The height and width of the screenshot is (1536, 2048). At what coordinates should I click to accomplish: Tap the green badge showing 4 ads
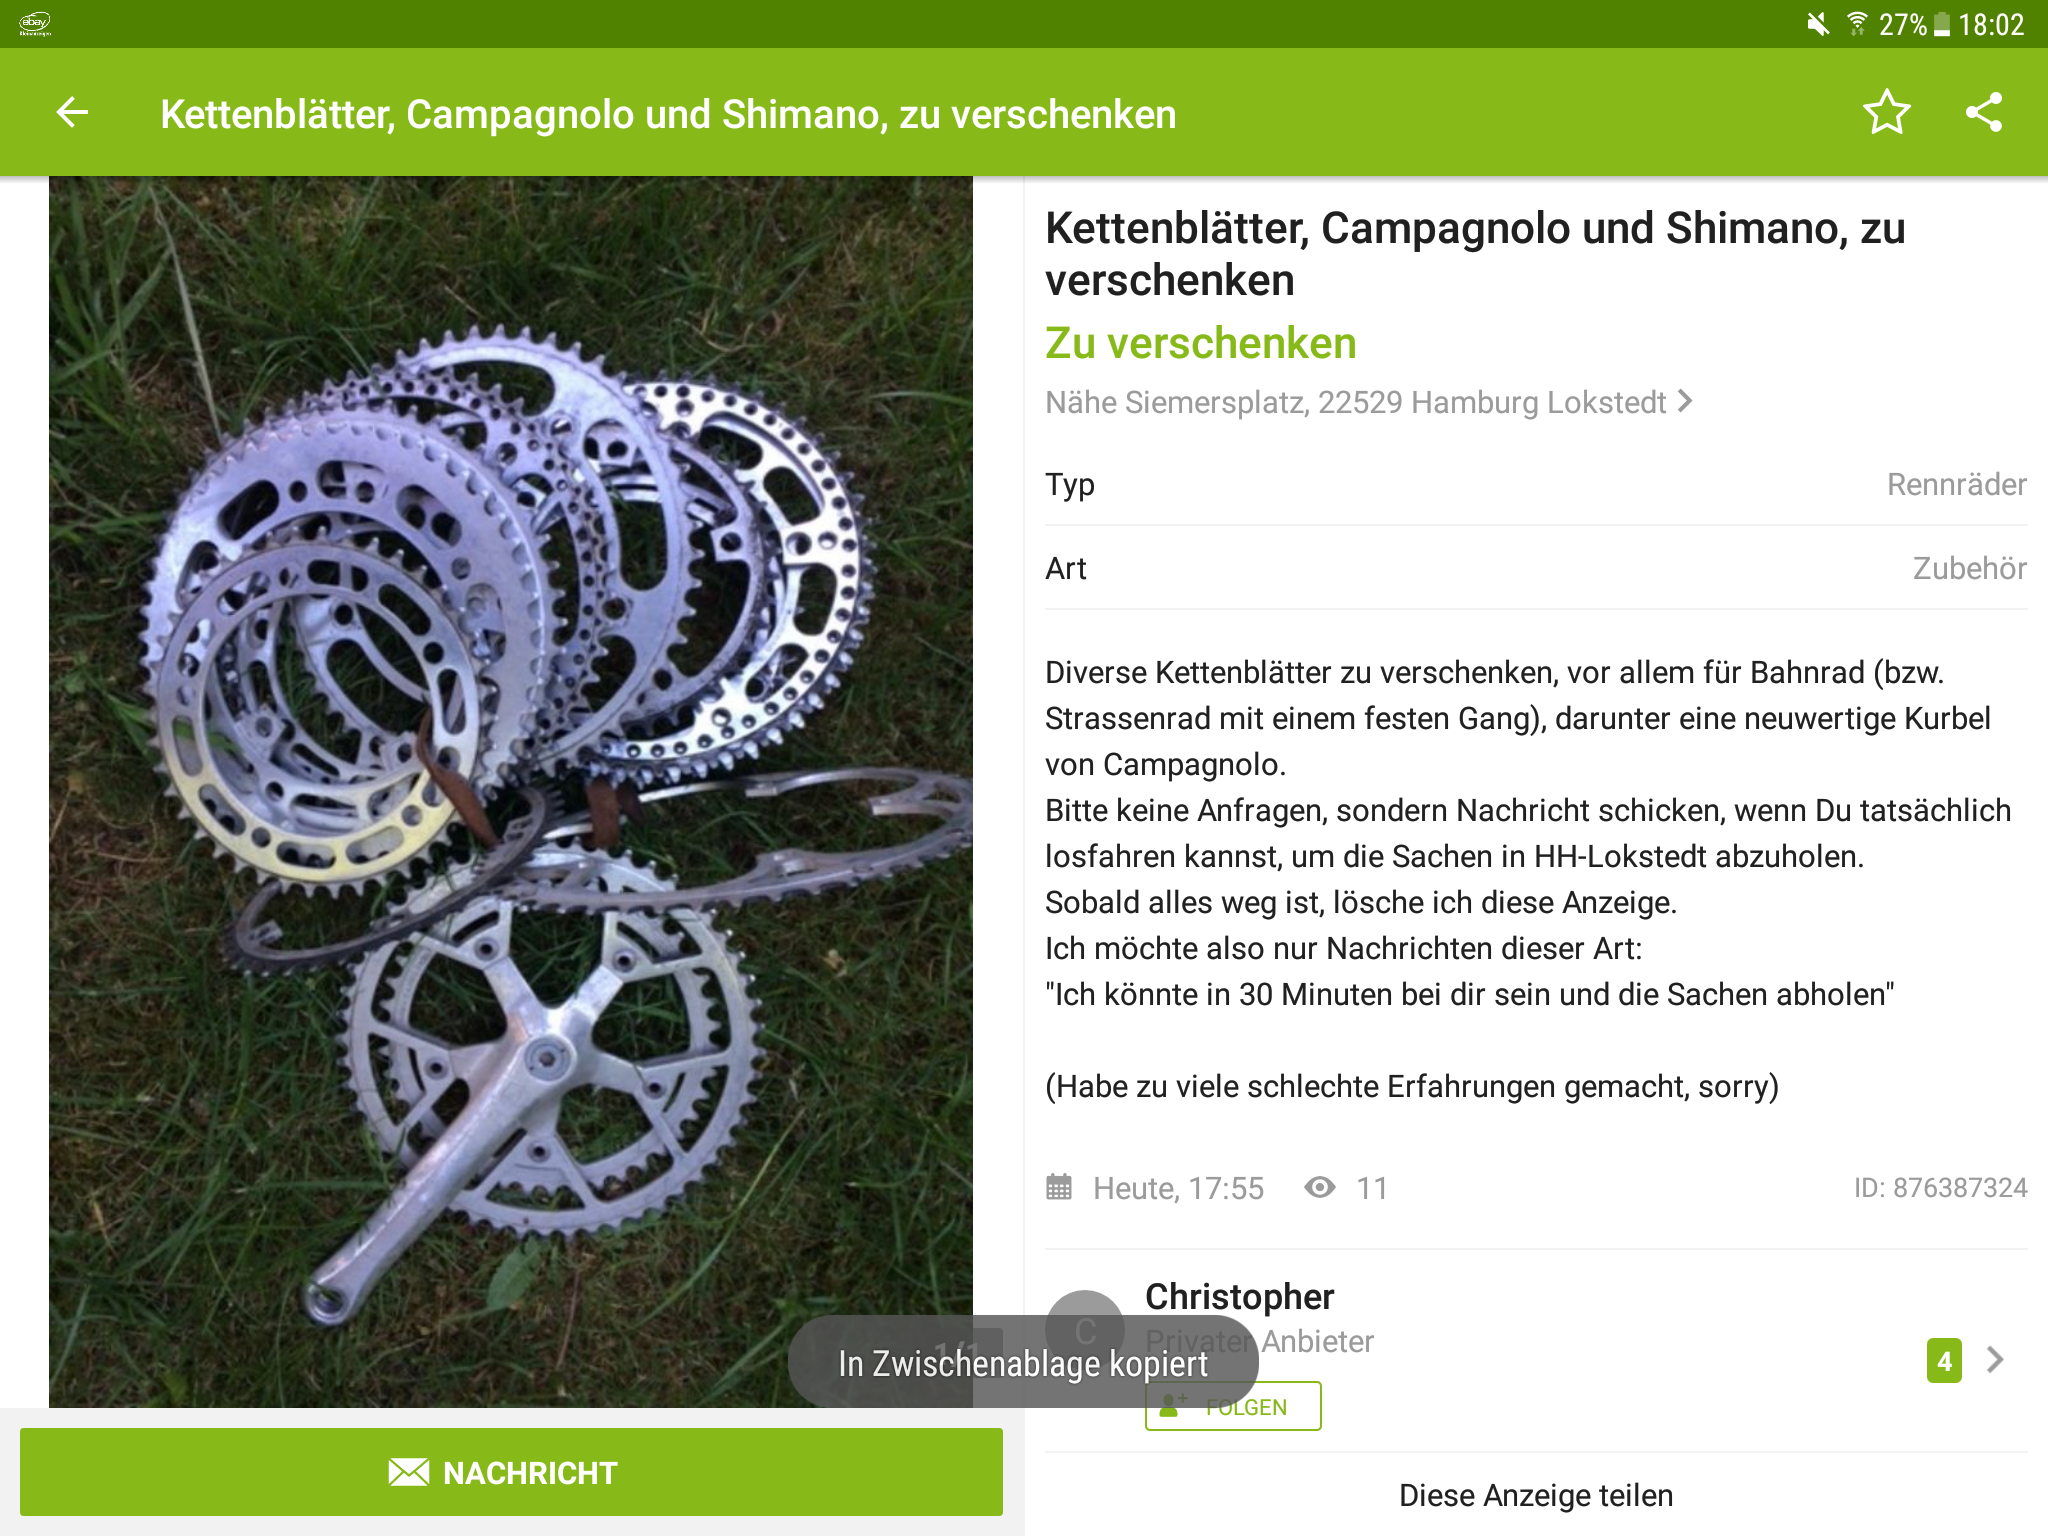(1944, 1360)
